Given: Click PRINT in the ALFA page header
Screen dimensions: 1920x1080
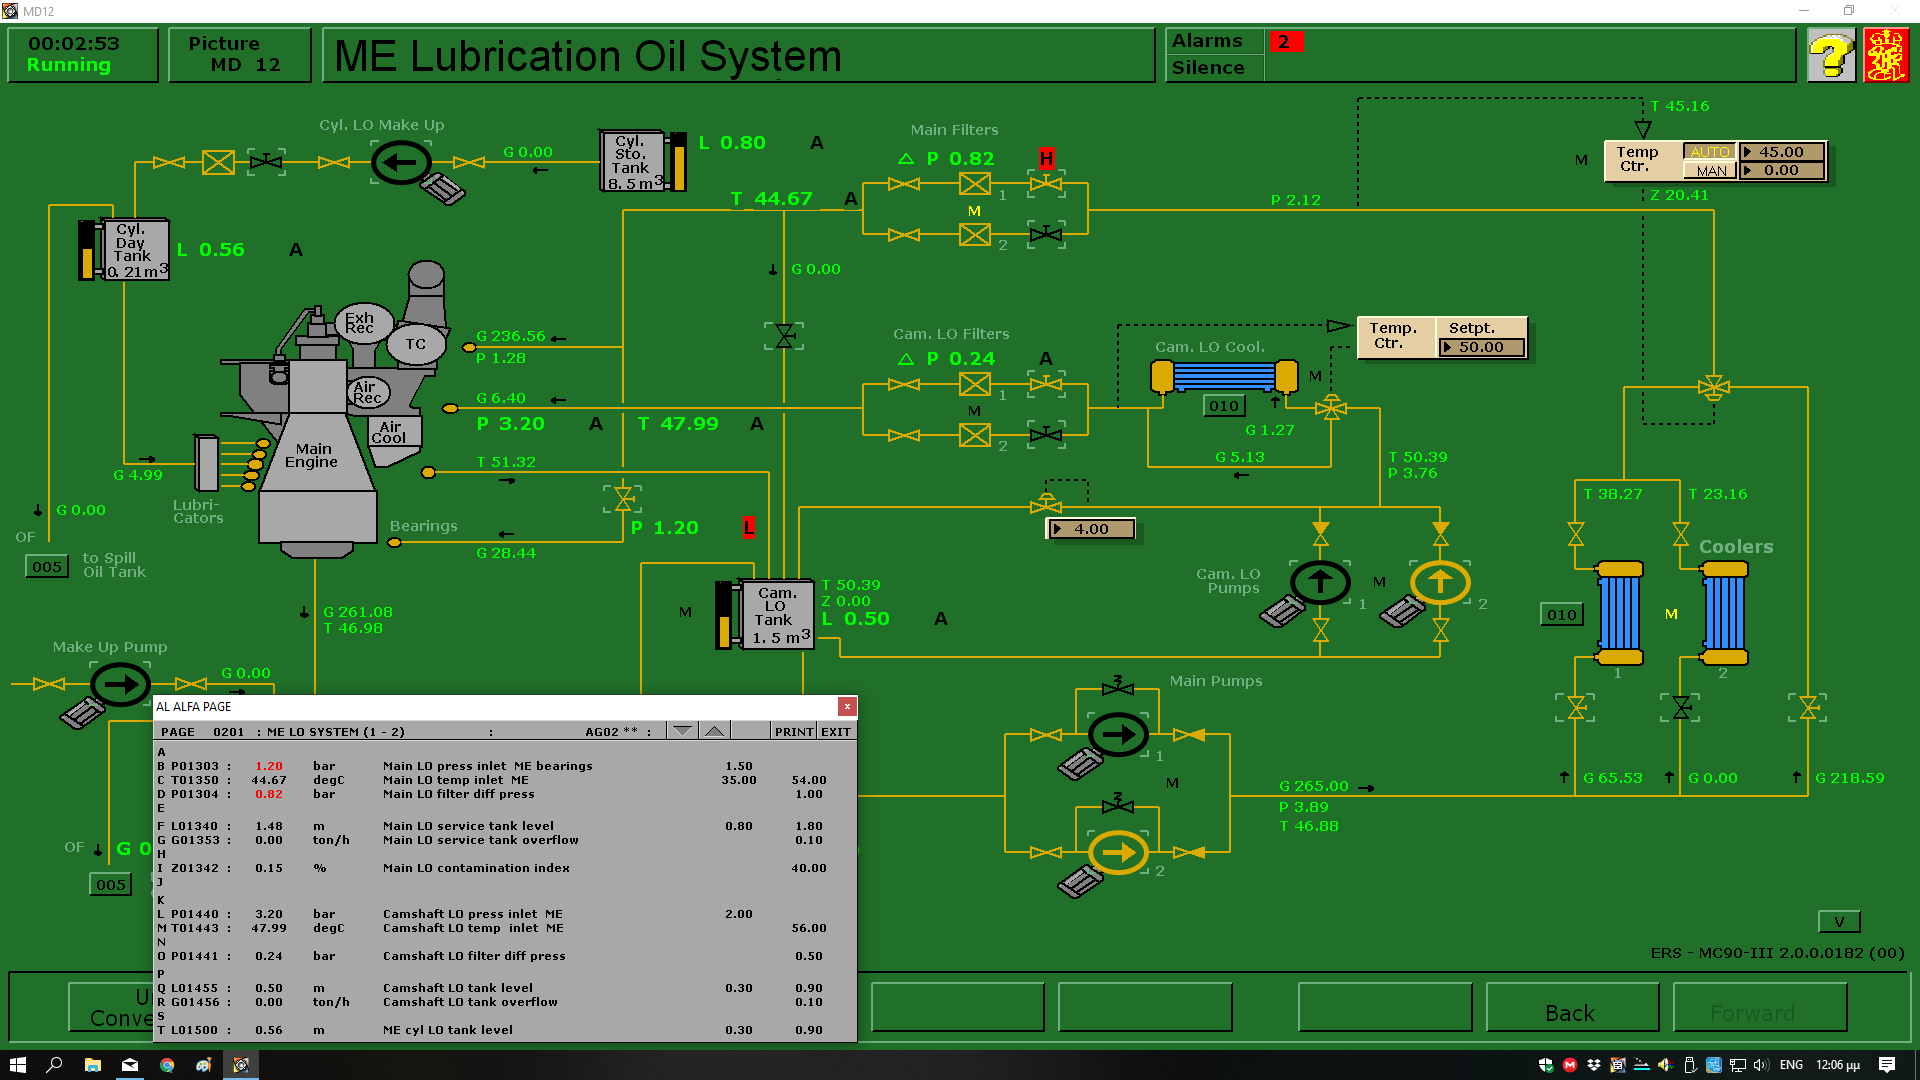Looking at the screenshot, I should coord(794,731).
